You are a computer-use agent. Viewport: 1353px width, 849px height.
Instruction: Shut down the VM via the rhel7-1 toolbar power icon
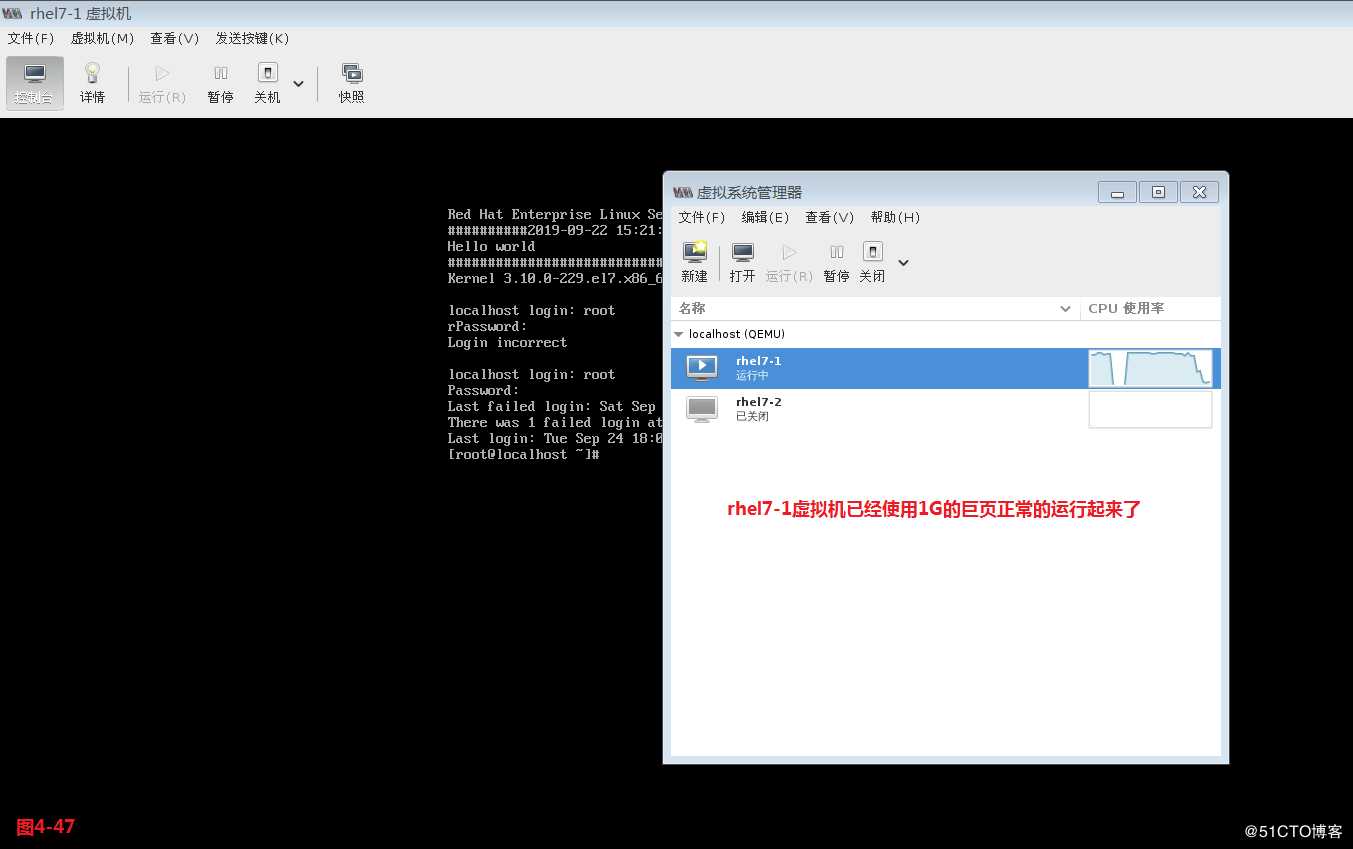click(x=267, y=83)
